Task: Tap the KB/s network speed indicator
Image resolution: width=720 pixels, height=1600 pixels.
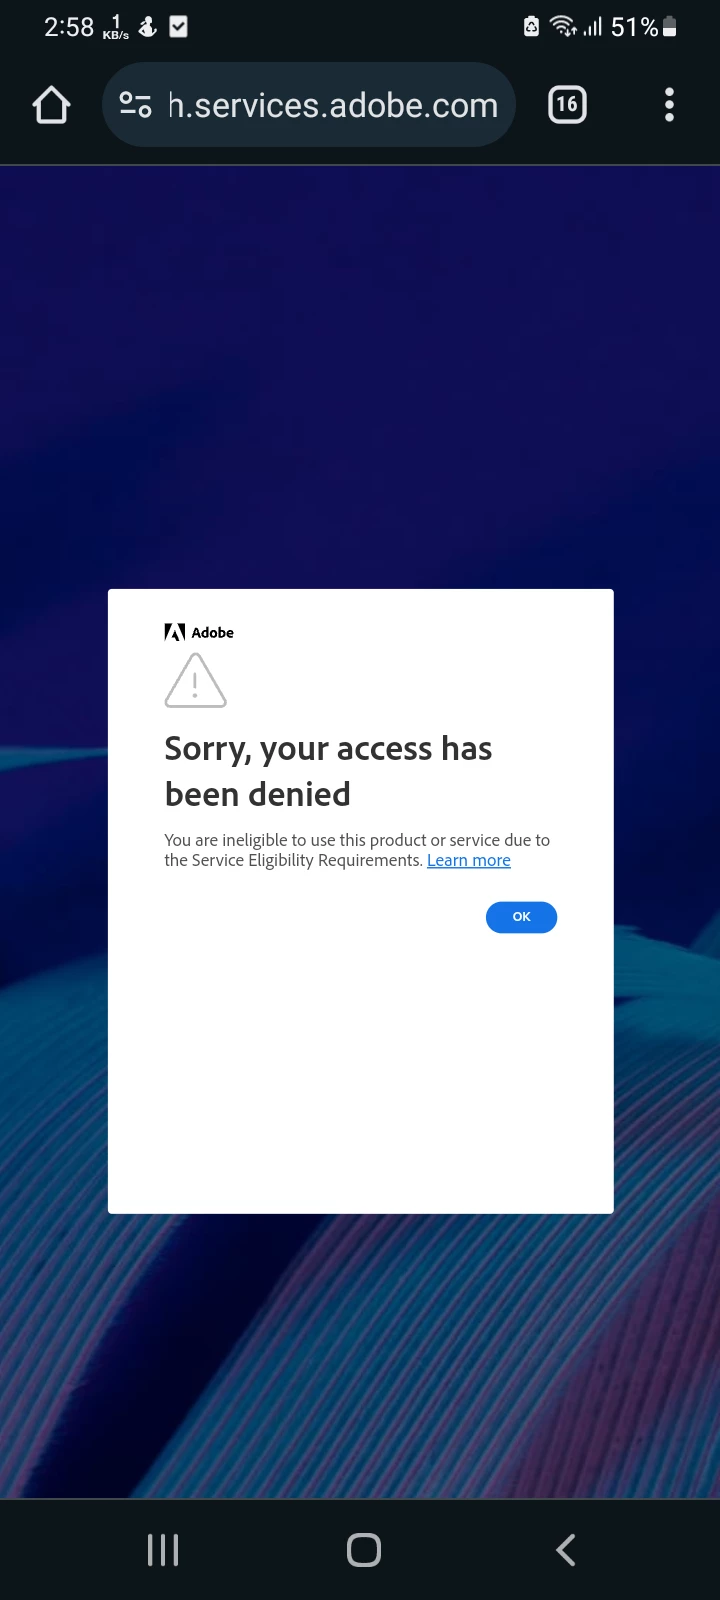Action: coord(116,28)
